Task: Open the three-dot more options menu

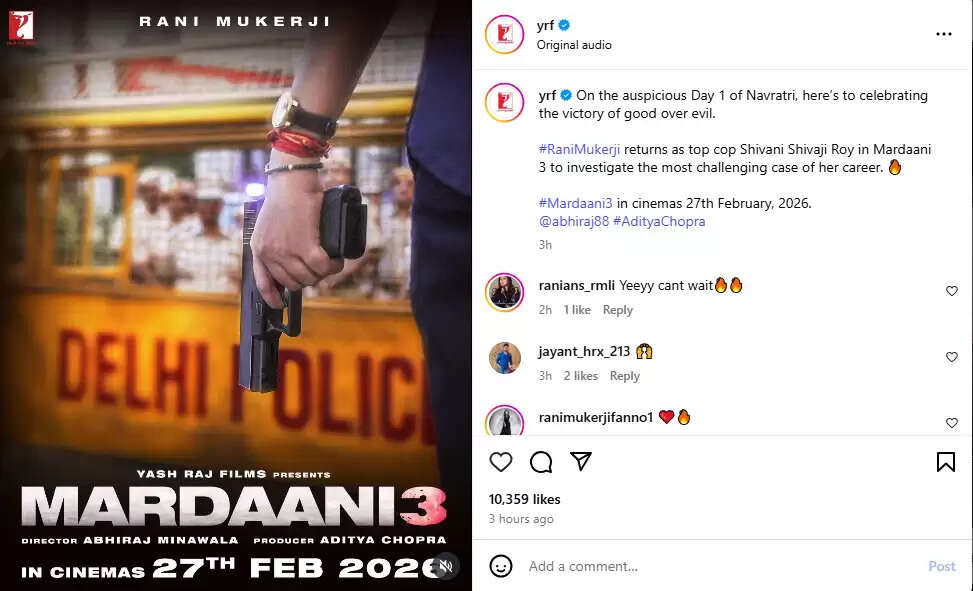Action: click(944, 34)
